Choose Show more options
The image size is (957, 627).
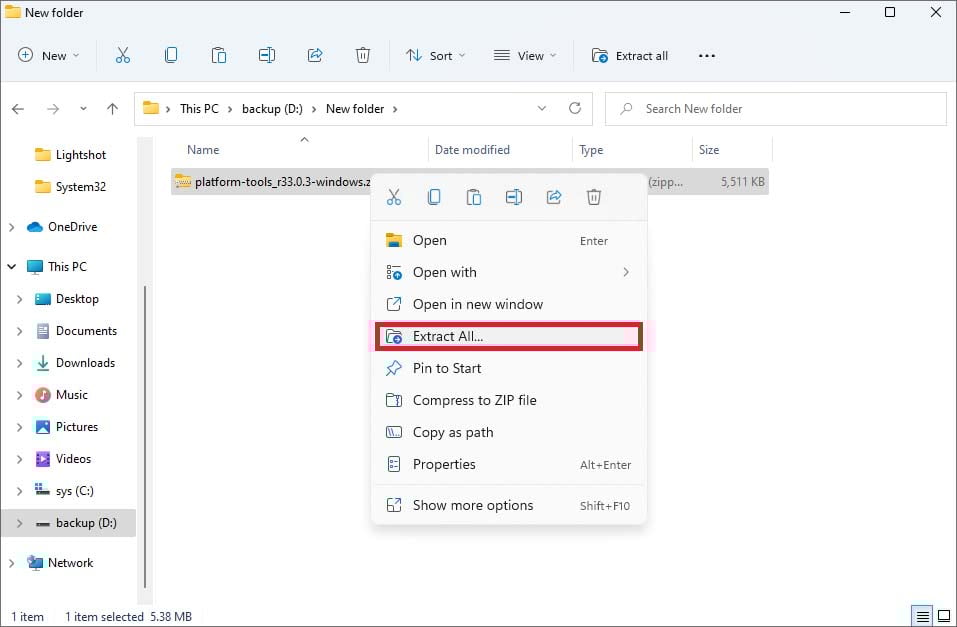[x=508, y=505]
